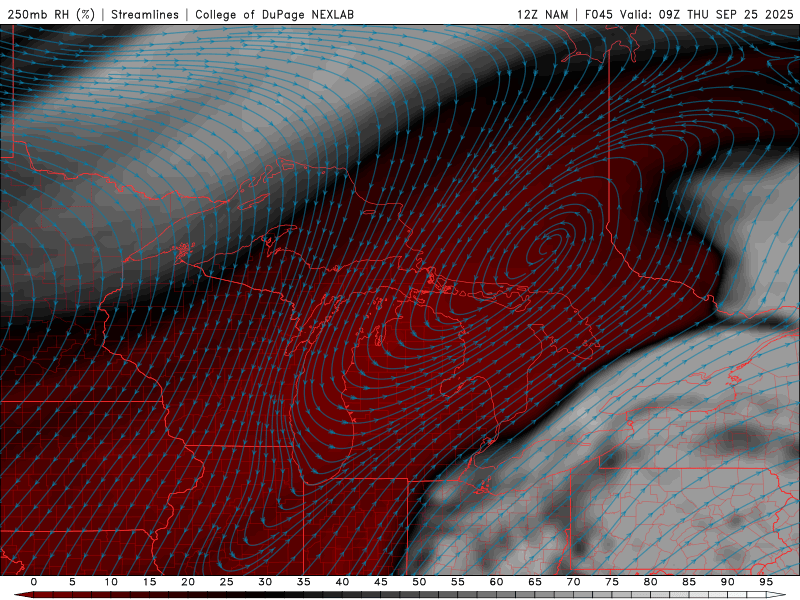Image resolution: width=800 pixels, height=600 pixels.
Task: Select the colorbar value "75"
Action: 612,582
